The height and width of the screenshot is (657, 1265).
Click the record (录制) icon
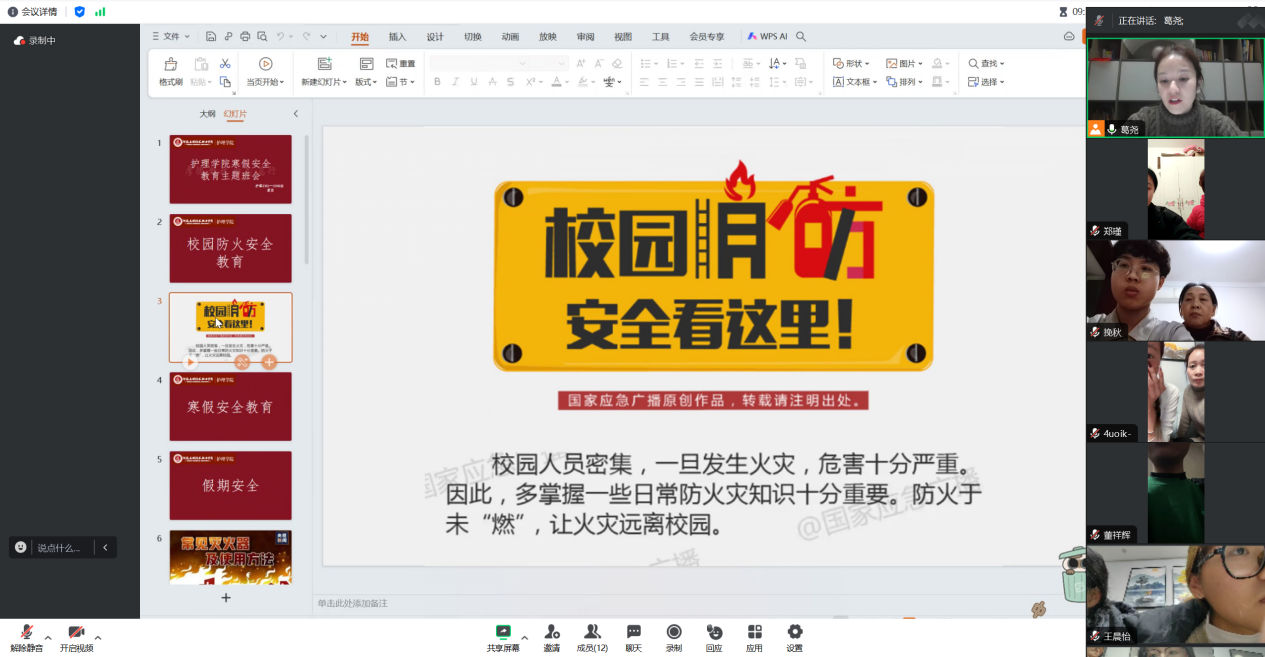pyautogui.click(x=674, y=632)
